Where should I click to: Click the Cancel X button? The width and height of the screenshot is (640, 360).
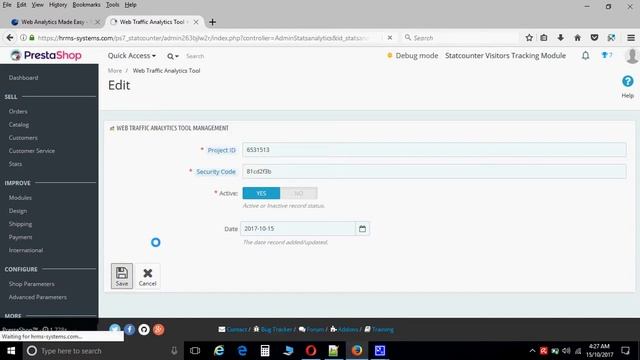[147, 276]
